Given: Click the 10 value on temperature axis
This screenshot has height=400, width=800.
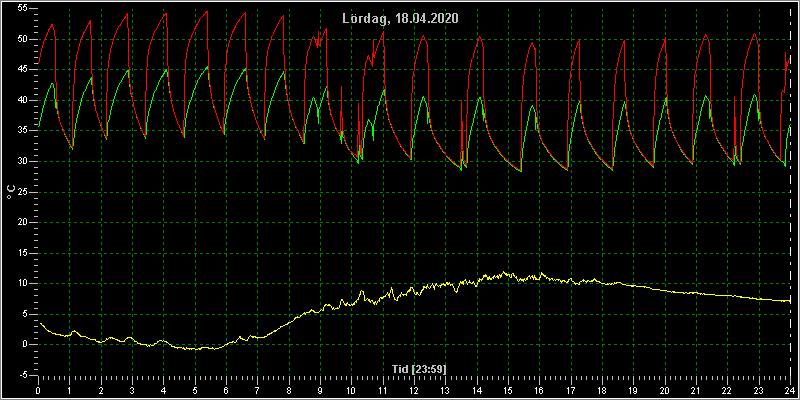Looking at the screenshot, I should coord(23,283).
